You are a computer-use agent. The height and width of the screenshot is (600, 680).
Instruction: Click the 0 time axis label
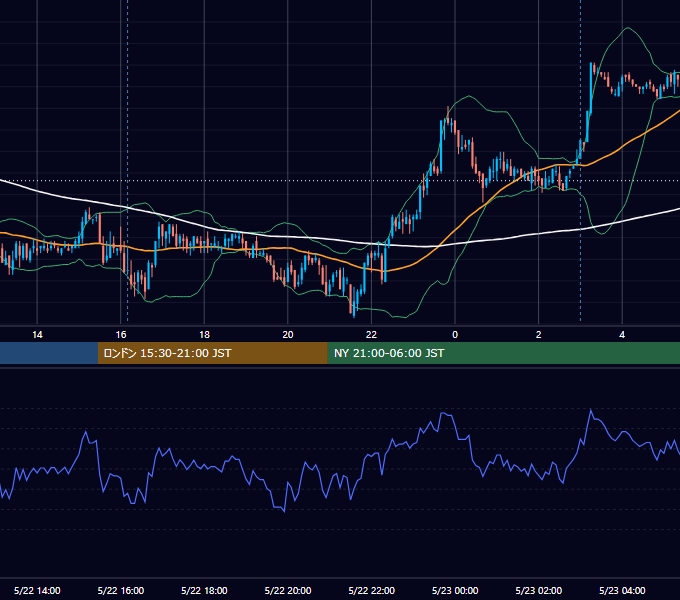[455, 335]
